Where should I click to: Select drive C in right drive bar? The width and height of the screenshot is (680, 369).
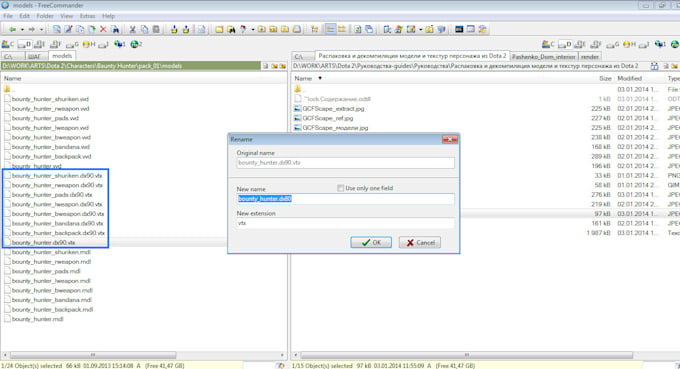[x=548, y=44]
